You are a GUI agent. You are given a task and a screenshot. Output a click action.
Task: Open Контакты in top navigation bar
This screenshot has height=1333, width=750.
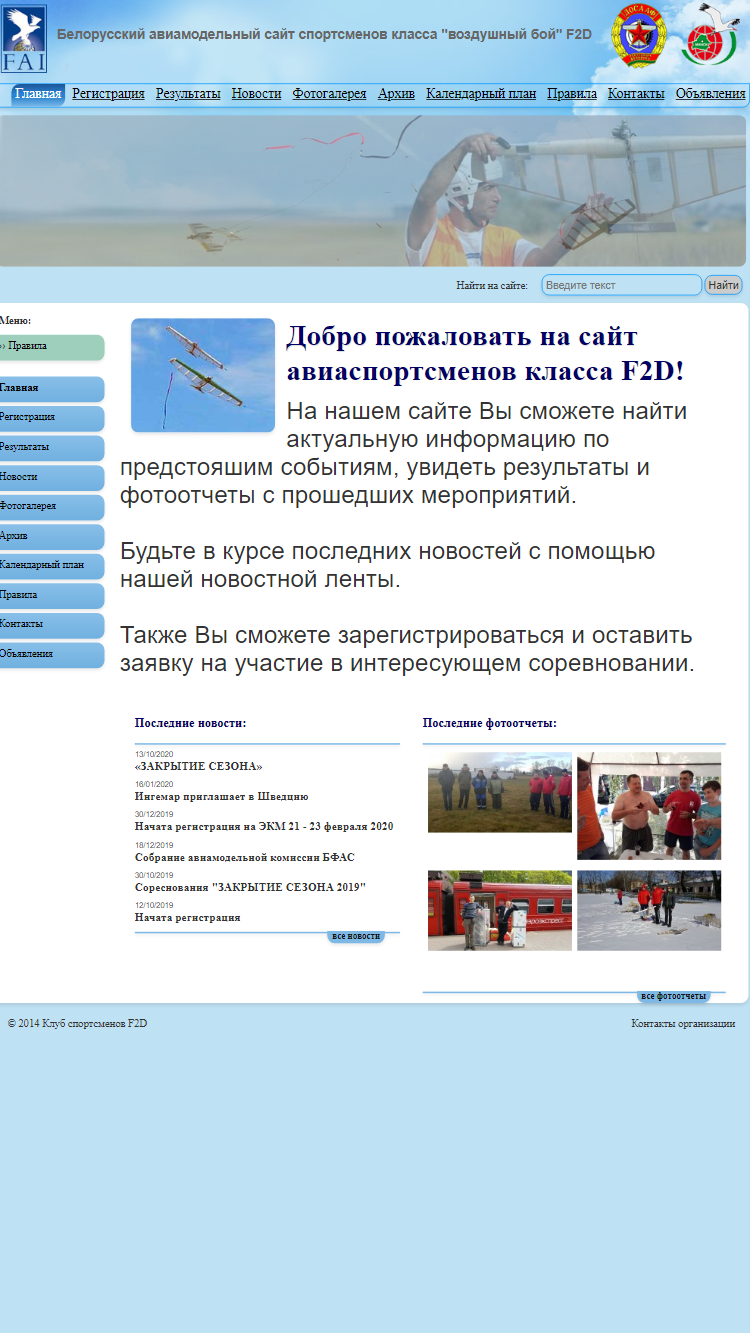pyautogui.click(x=636, y=94)
